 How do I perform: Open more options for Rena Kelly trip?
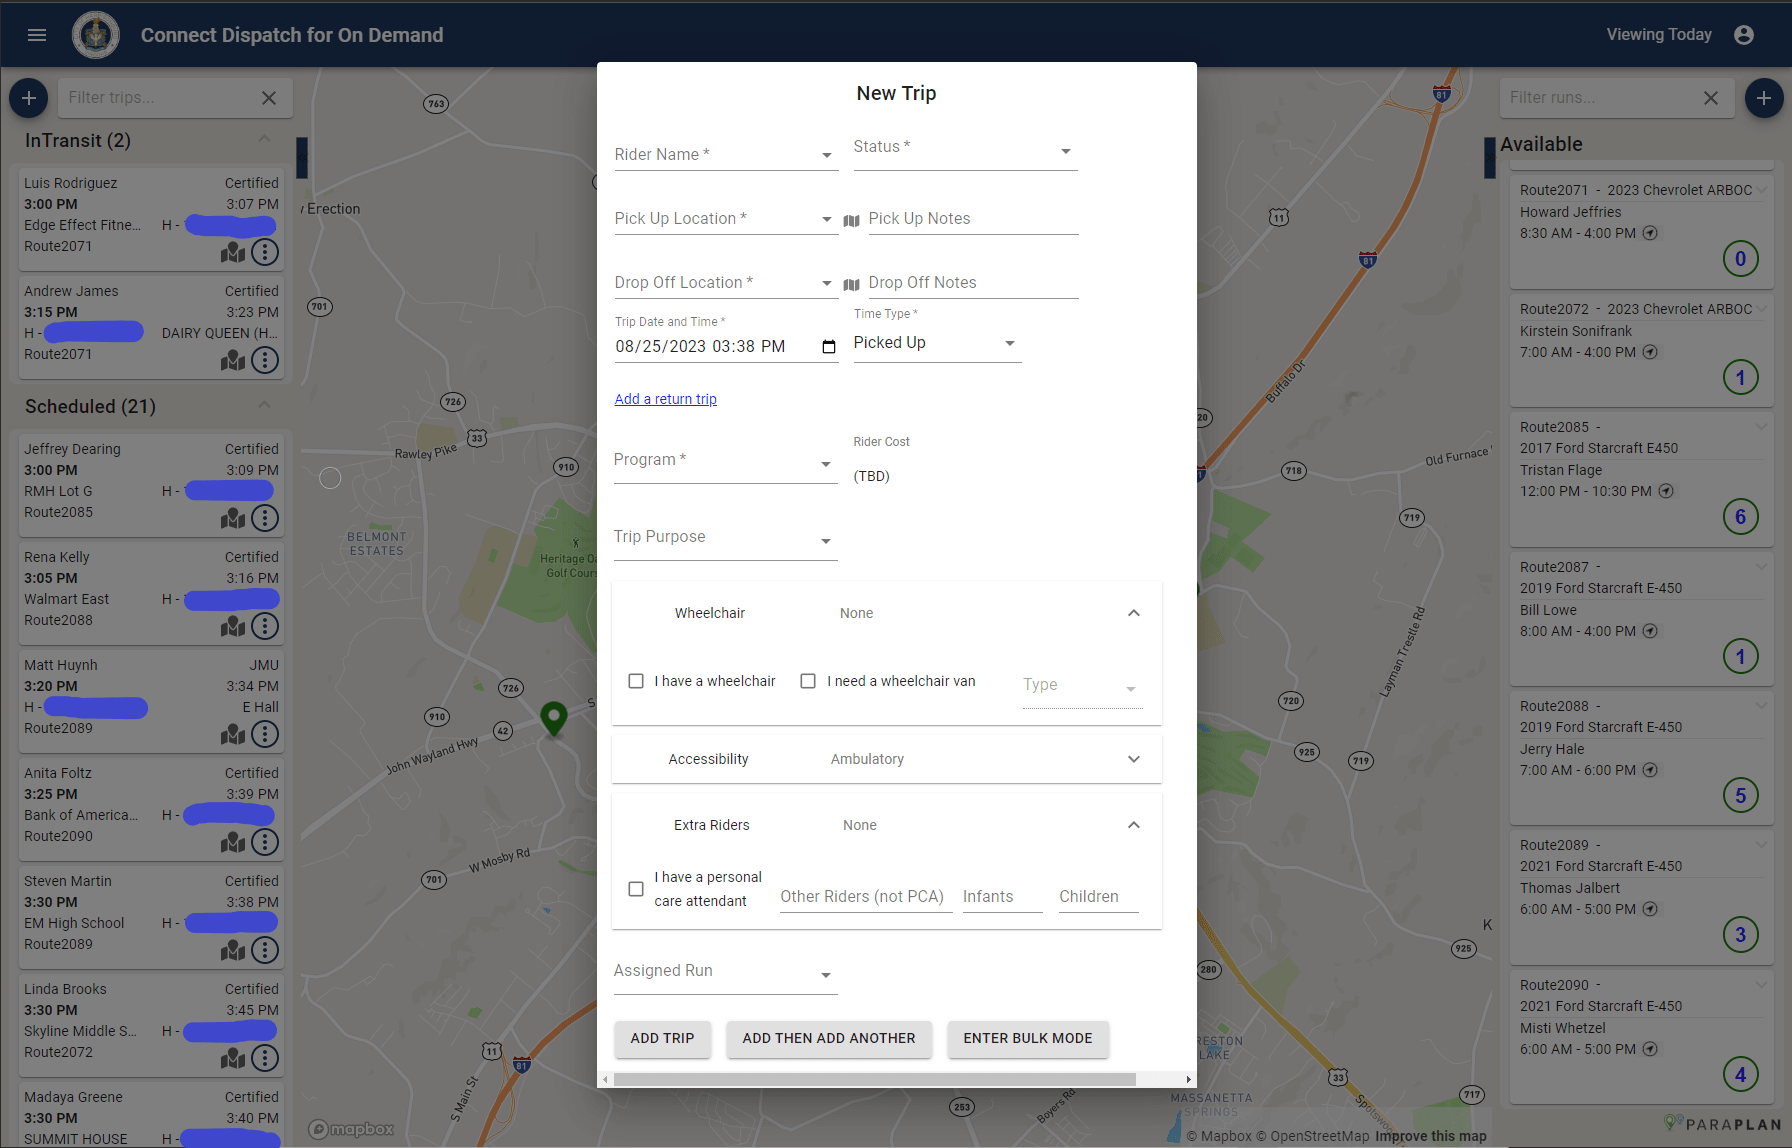265,626
